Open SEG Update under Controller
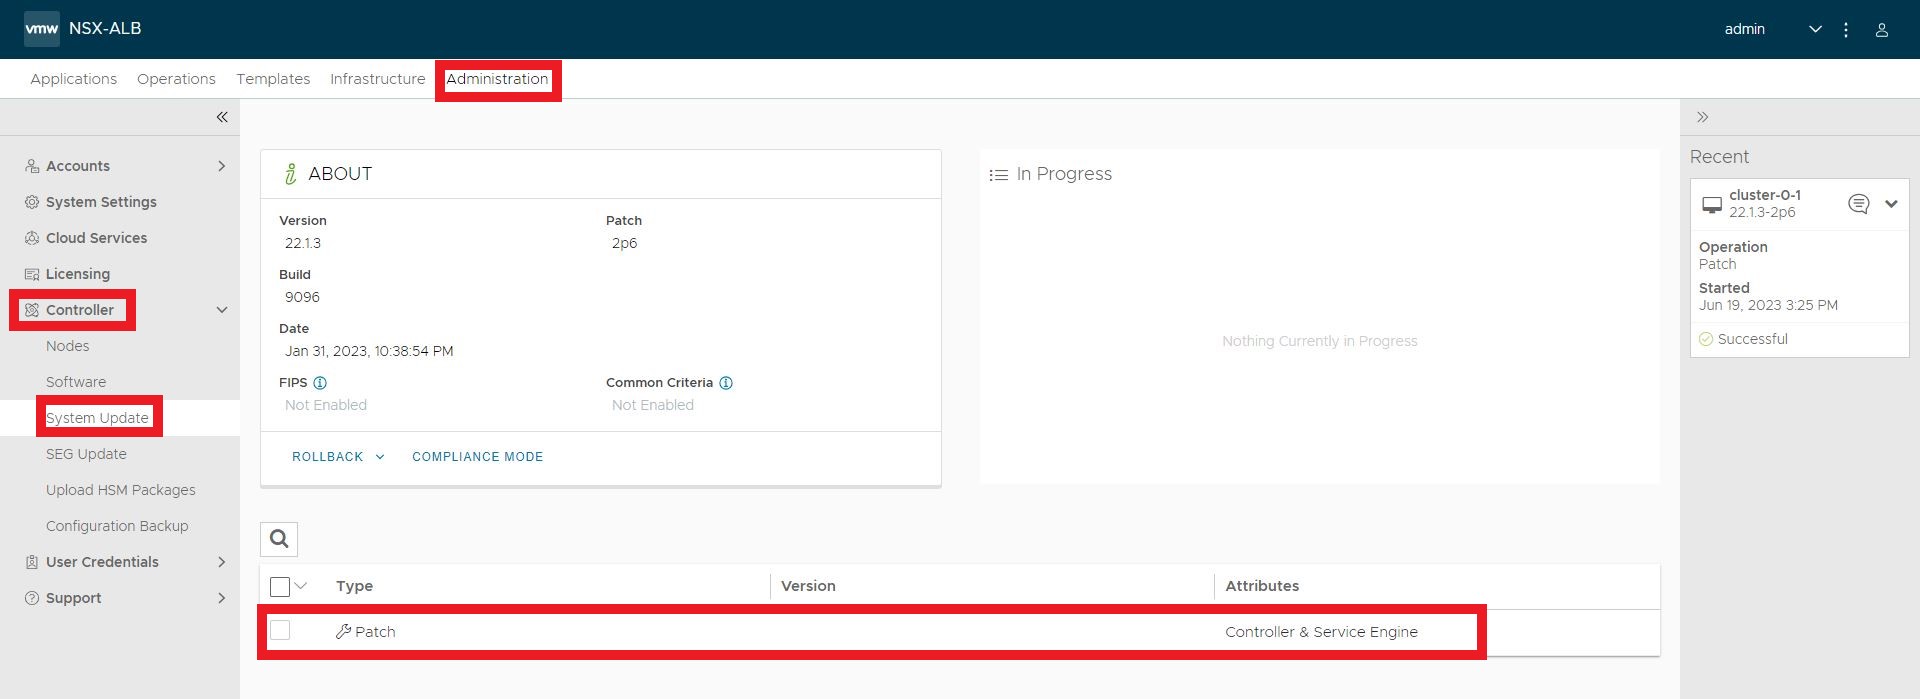Image resolution: width=1920 pixels, height=699 pixels. [86, 454]
